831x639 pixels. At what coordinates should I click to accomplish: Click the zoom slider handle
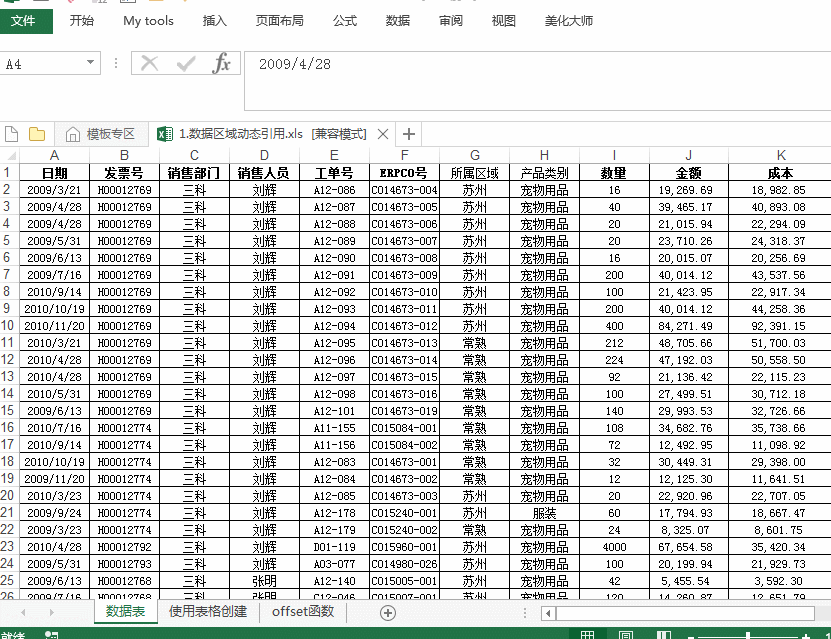point(748,635)
